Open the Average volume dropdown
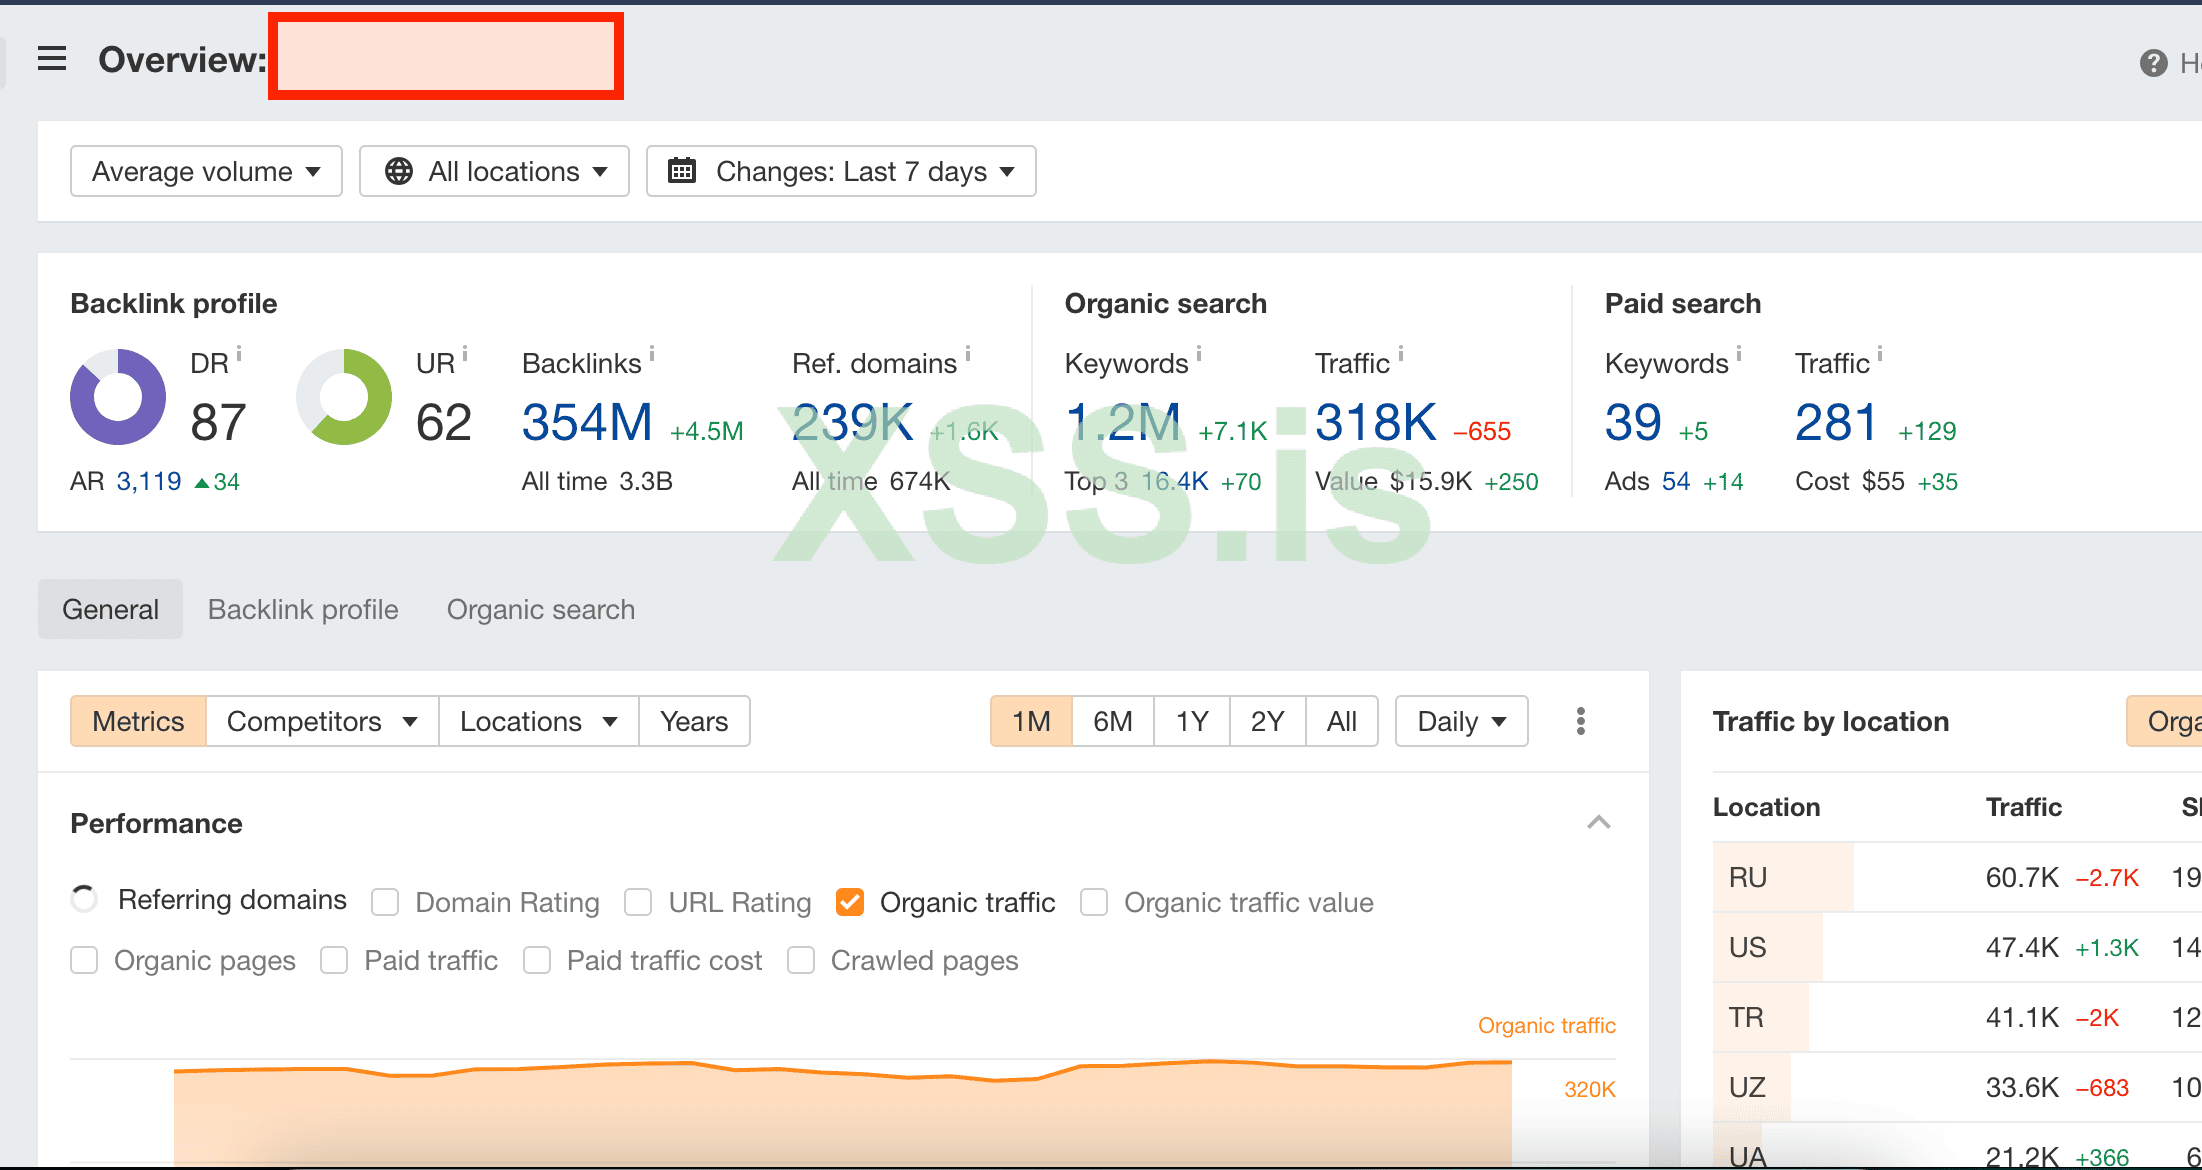This screenshot has height=1170, width=2202. [x=206, y=171]
